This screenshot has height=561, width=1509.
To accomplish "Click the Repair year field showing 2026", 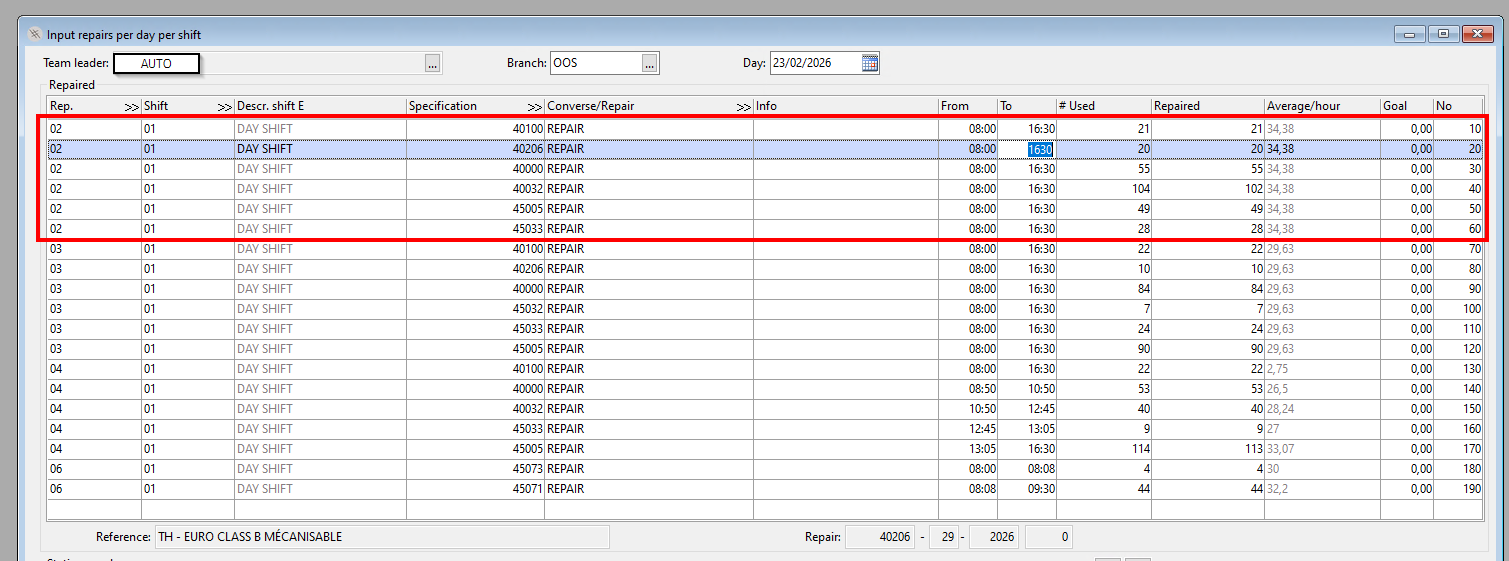I will pos(995,537).
